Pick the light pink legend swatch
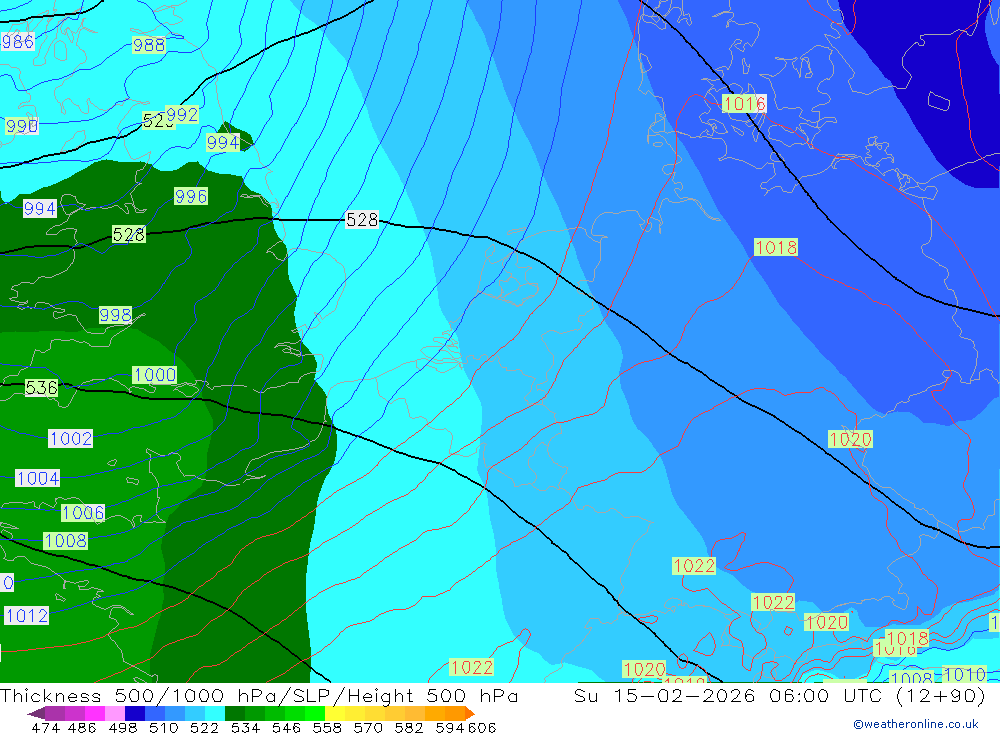This screenshot has width=1000, height=733. [115, 714]
